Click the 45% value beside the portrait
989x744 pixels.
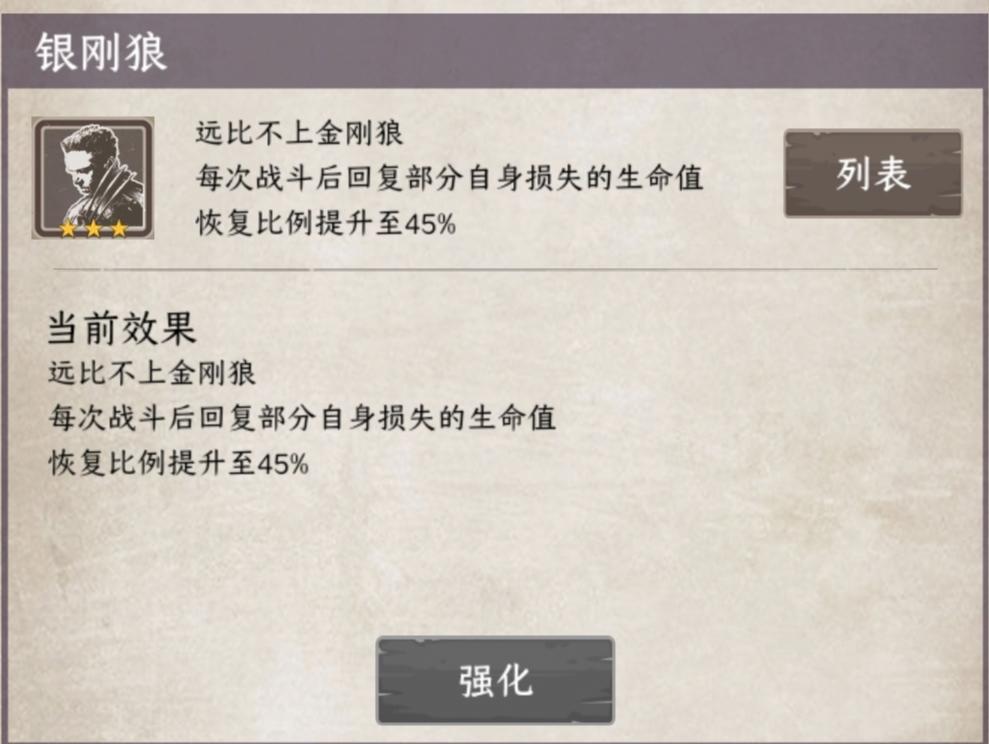click(x=430, y=224)
